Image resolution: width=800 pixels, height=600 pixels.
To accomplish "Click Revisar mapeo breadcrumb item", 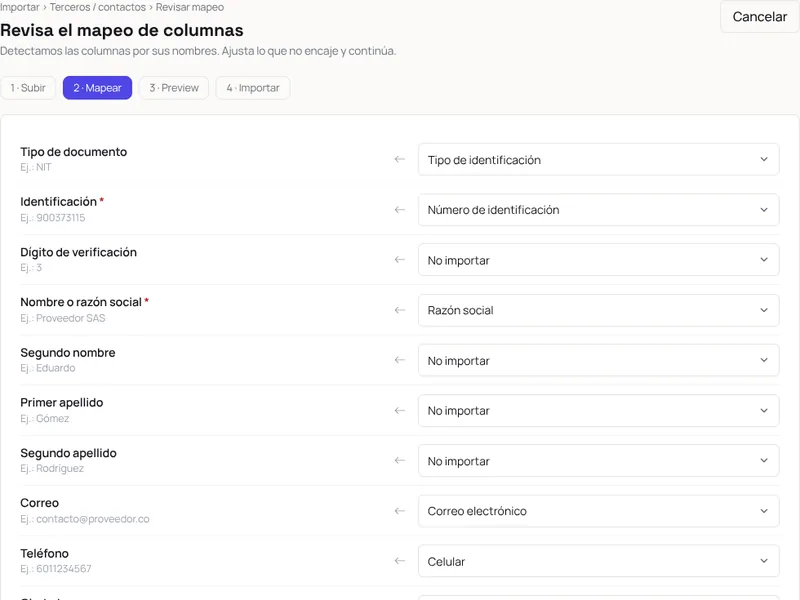I will point(190,7).
